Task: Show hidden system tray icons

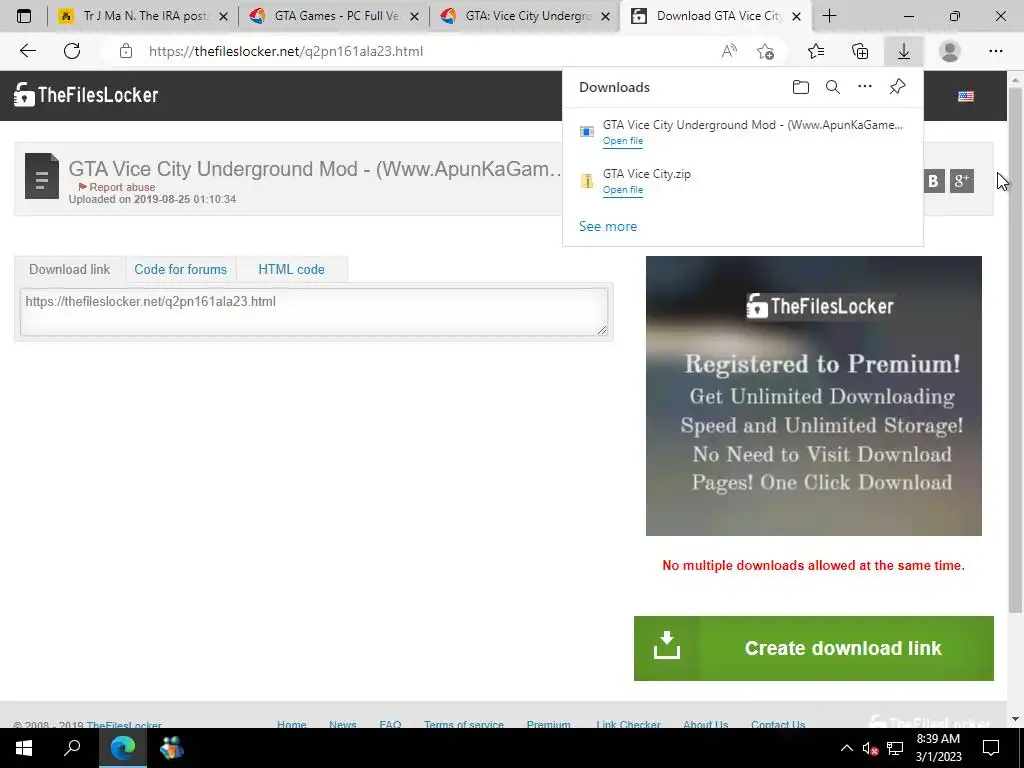Action: (846, 748)
